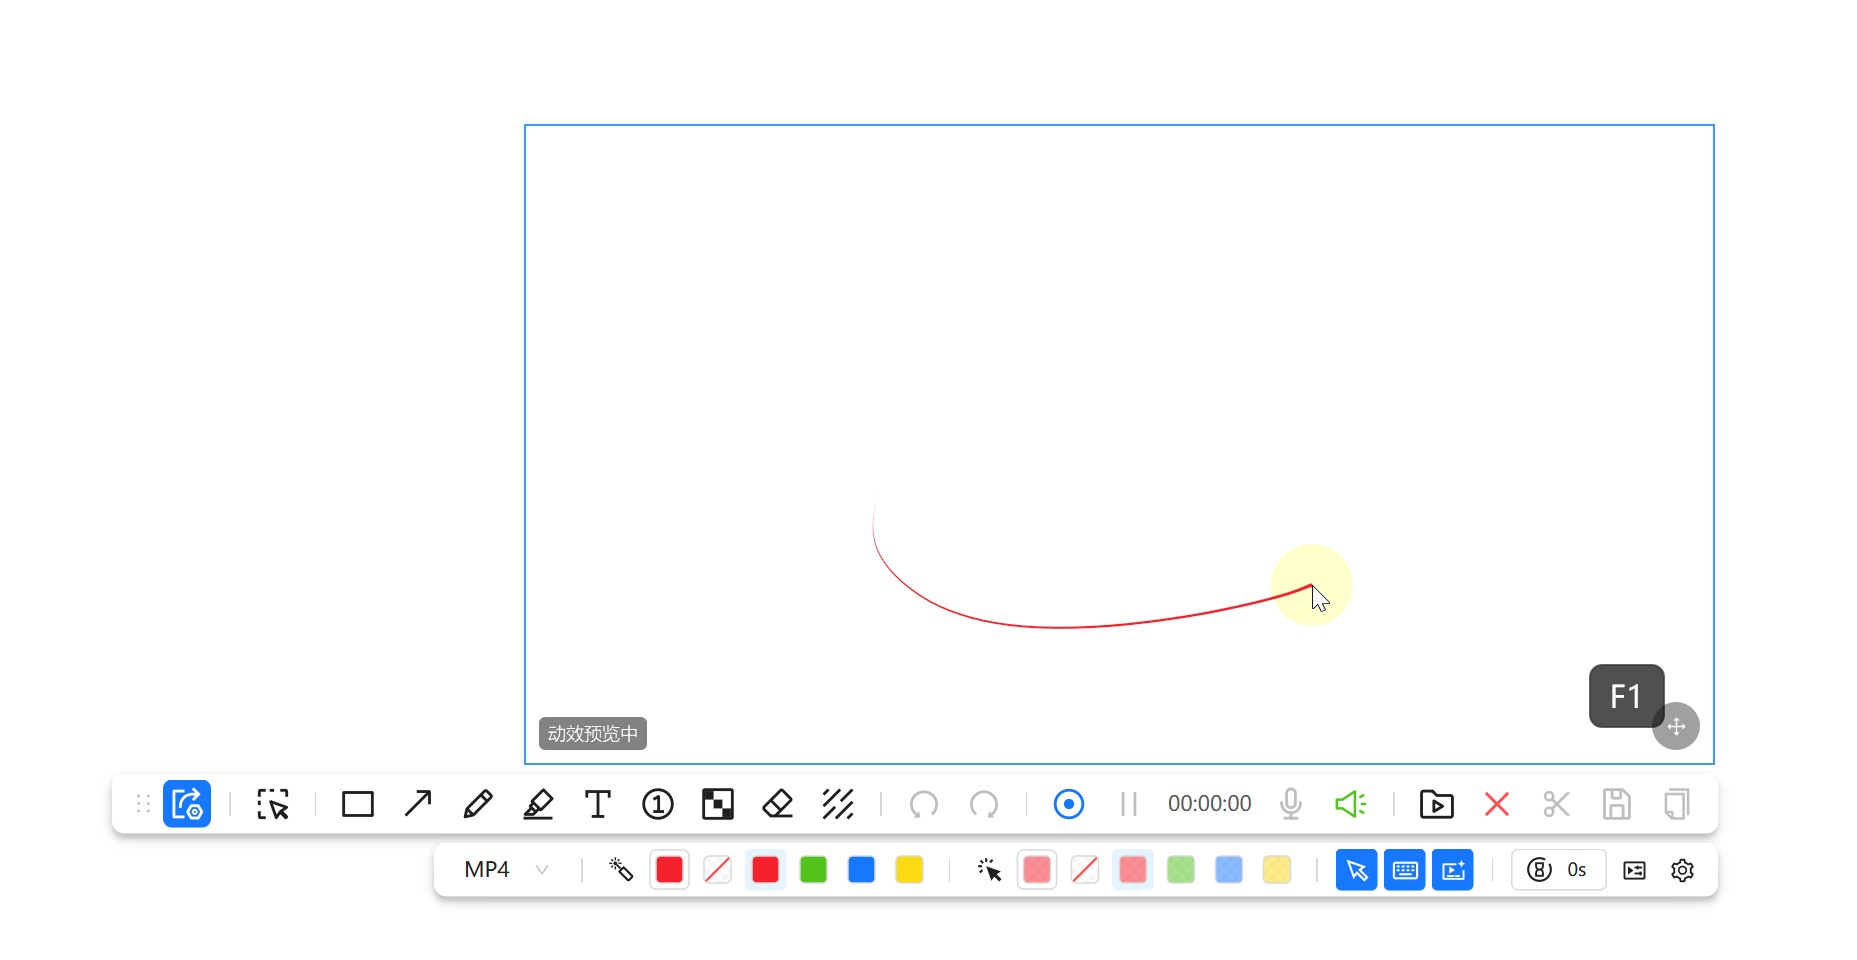Click the region select cursor tool
The height and width of the screenshot is (960, 1857).
[x=272, y=804]
